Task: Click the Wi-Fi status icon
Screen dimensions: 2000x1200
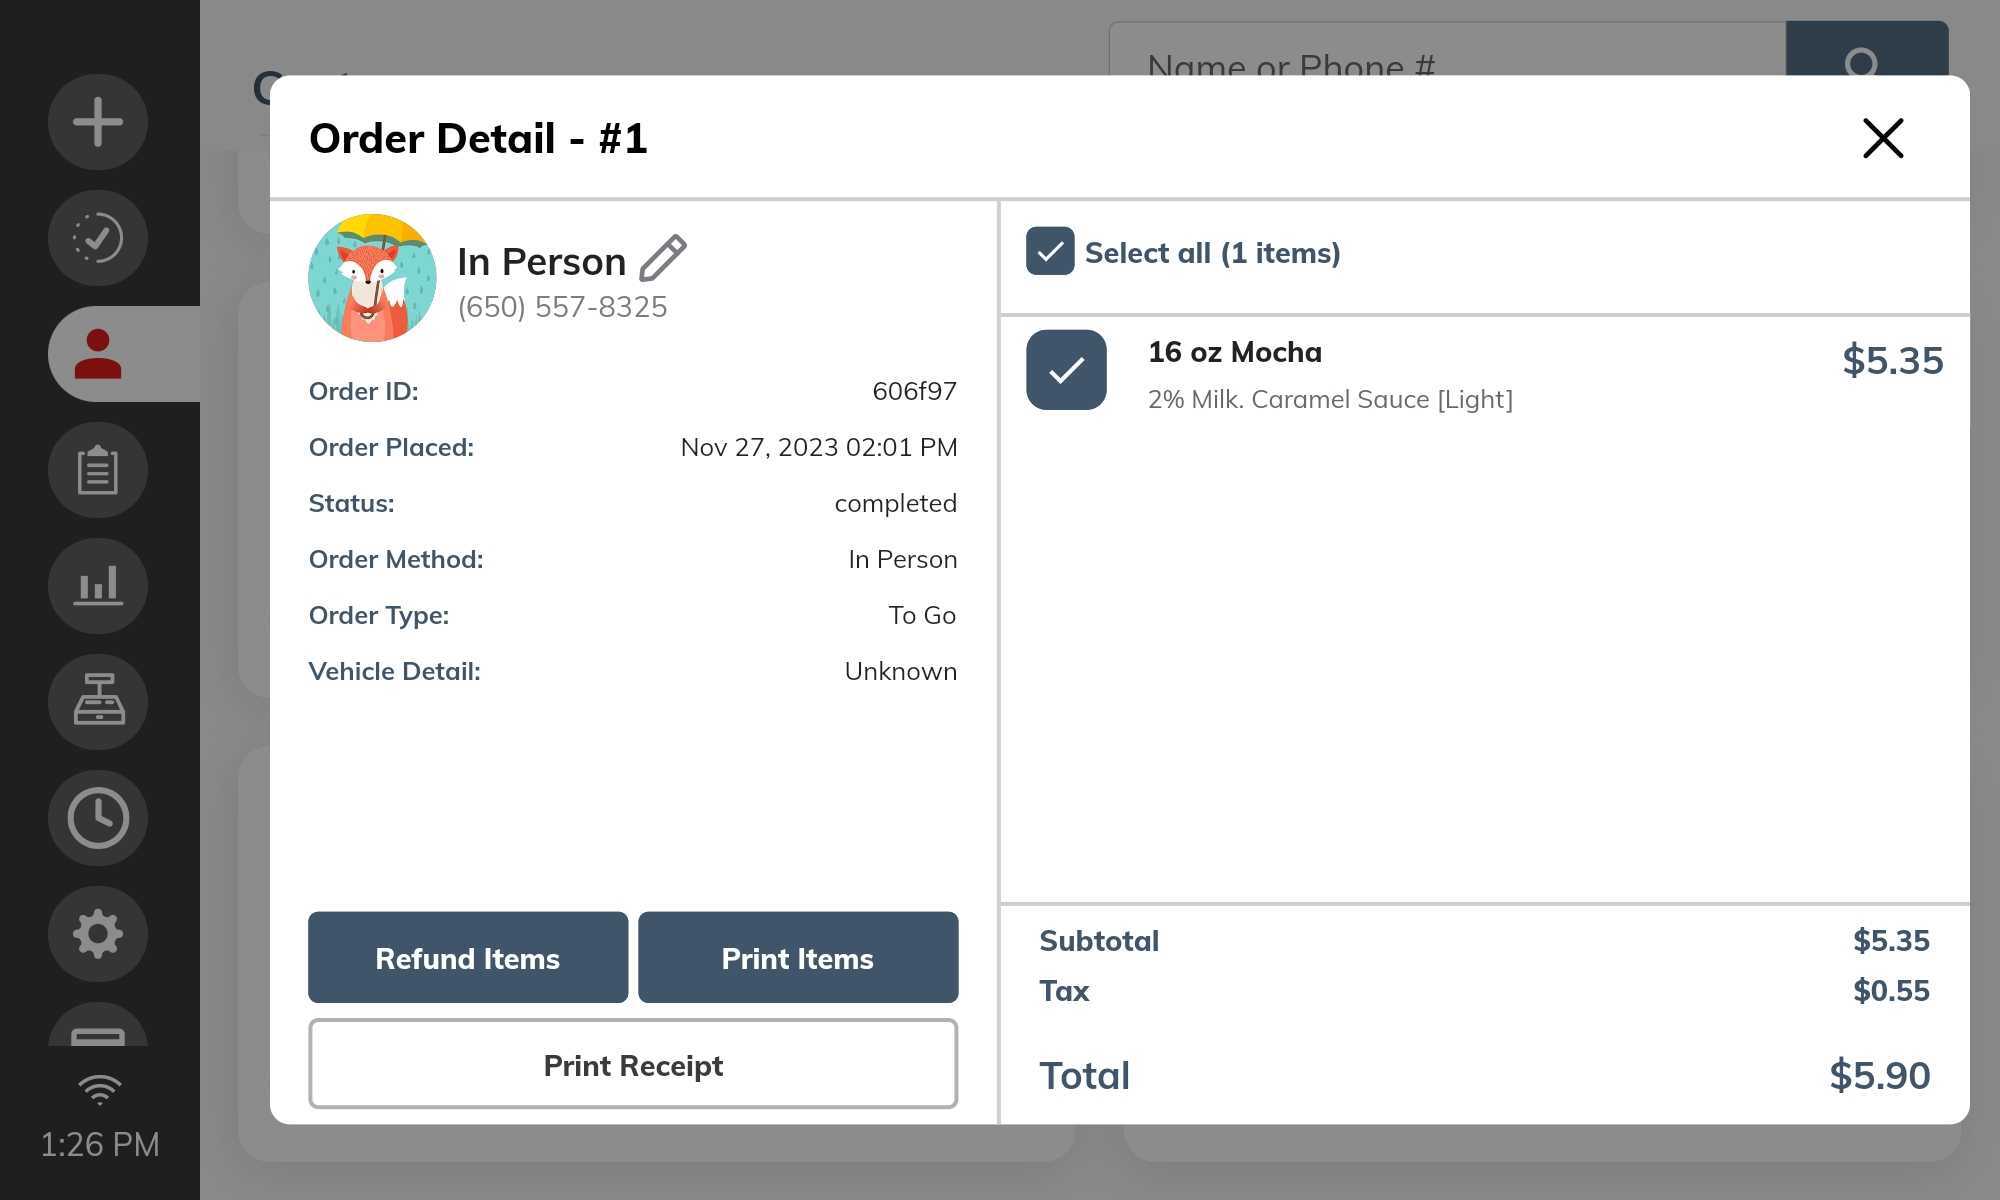Action: 99,1089
